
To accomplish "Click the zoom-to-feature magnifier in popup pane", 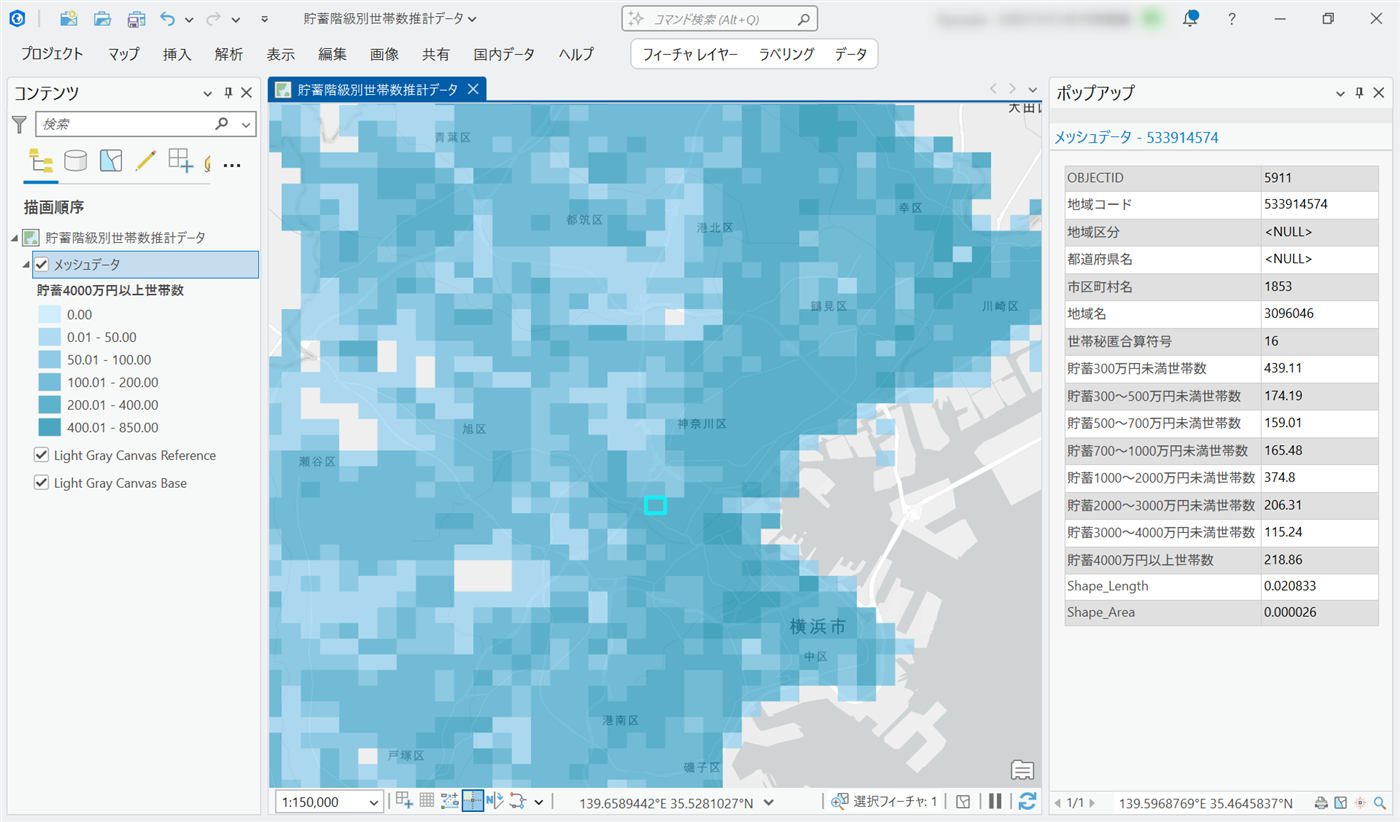I will pos(1380,803).
